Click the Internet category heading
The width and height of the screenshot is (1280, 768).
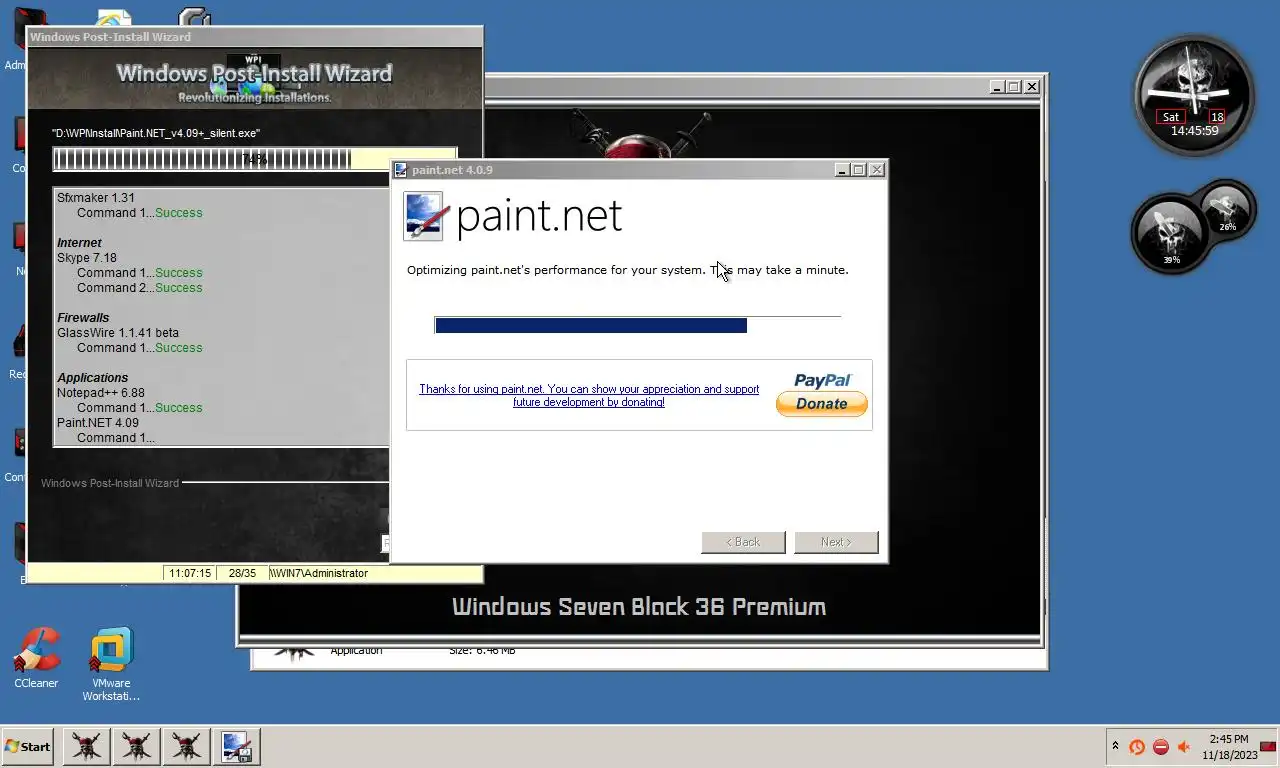click(x=79, y=243)
